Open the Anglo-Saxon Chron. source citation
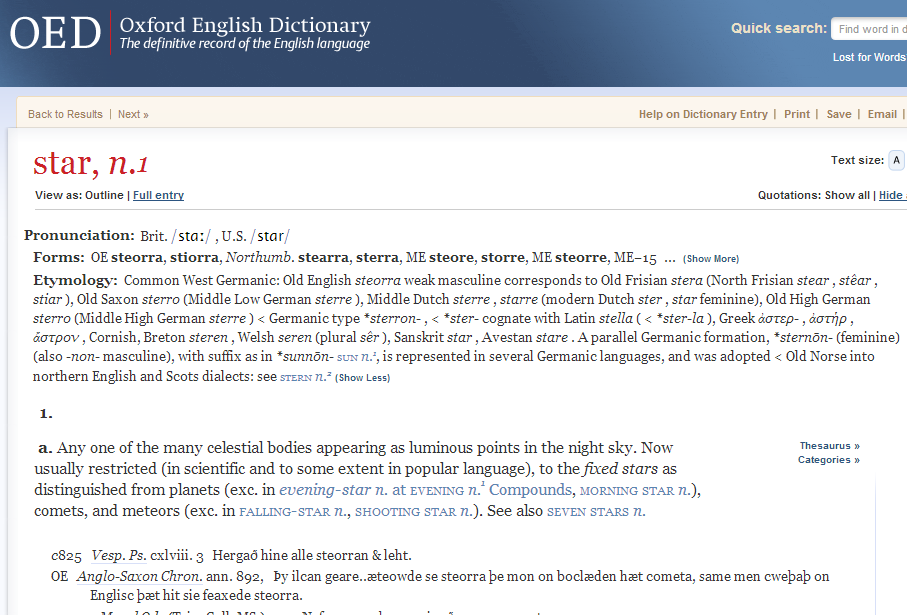Screen dimensions: 907x615 point(139,576)
